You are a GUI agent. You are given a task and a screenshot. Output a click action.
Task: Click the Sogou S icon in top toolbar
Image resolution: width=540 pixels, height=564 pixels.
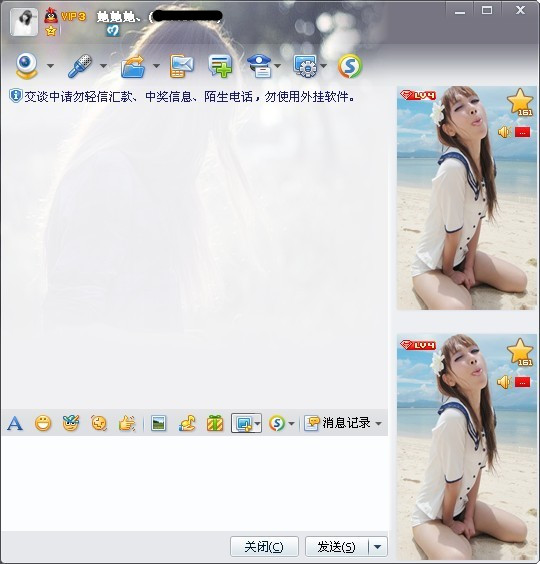point(350,66)
